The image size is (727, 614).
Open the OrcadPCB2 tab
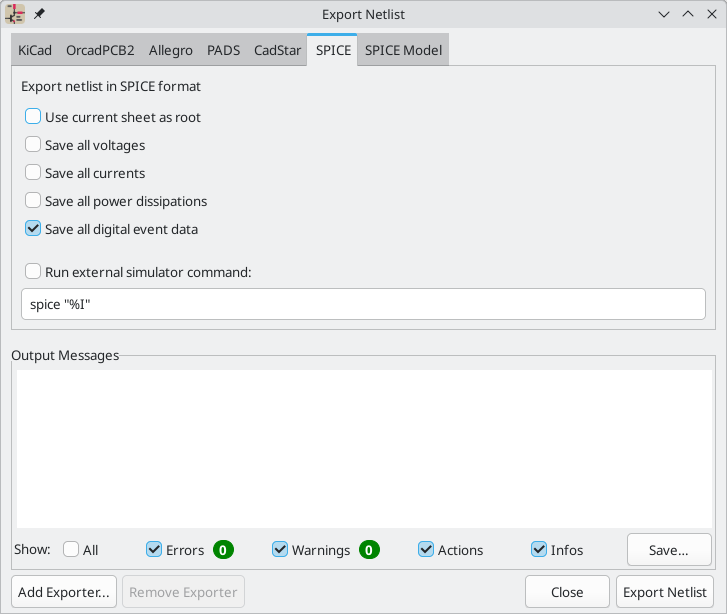point(100,50)
